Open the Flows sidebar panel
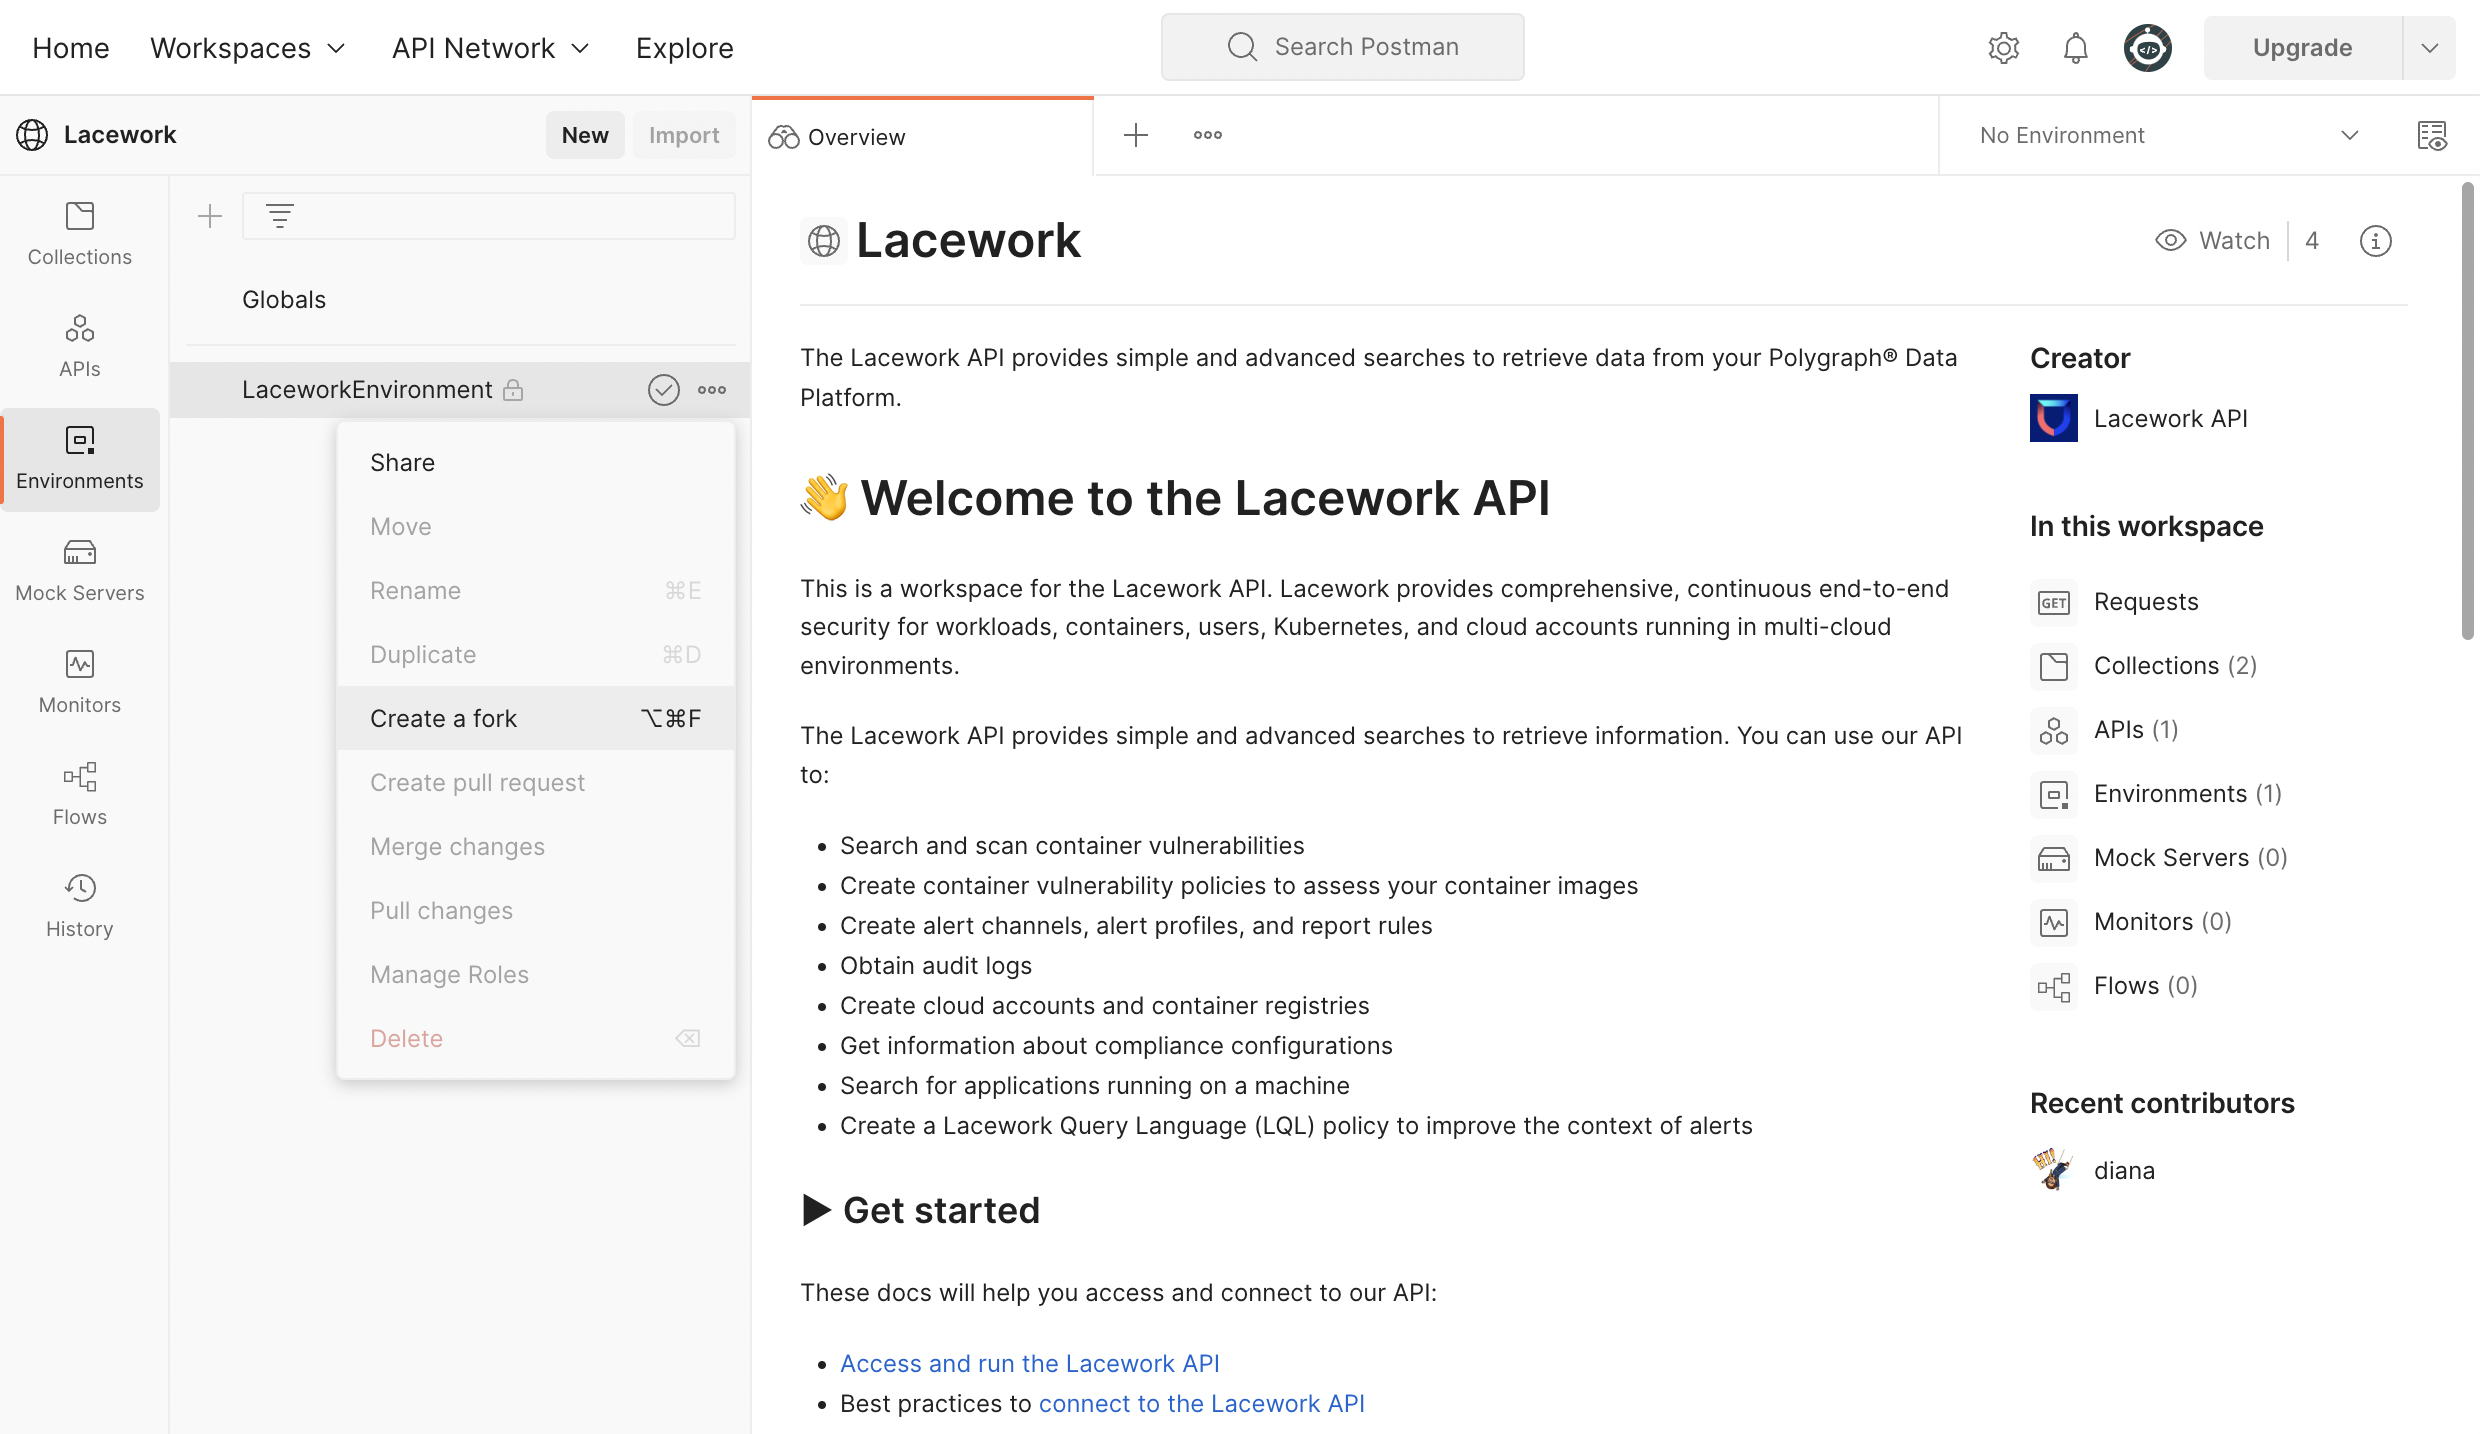 (79, 793)
